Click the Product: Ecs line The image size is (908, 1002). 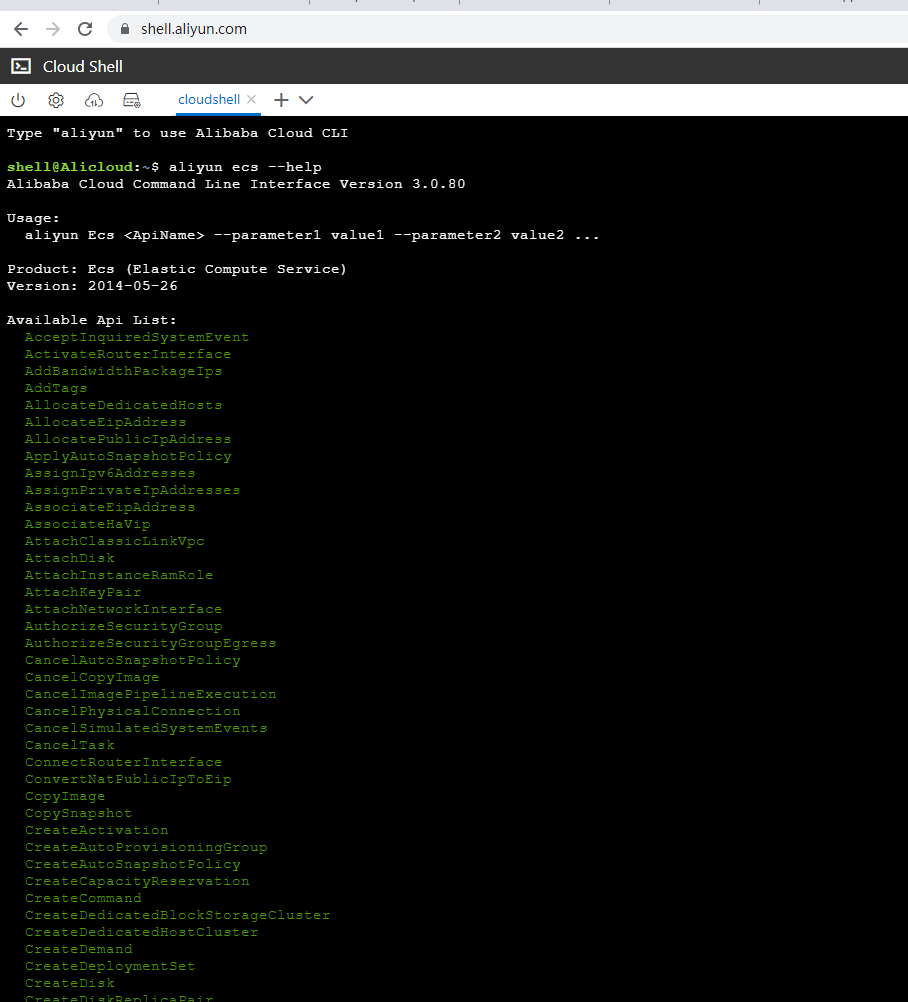click(177, 269)
